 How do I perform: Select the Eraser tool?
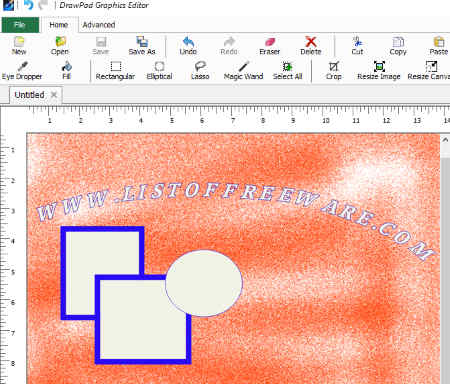tap(270, 46)
